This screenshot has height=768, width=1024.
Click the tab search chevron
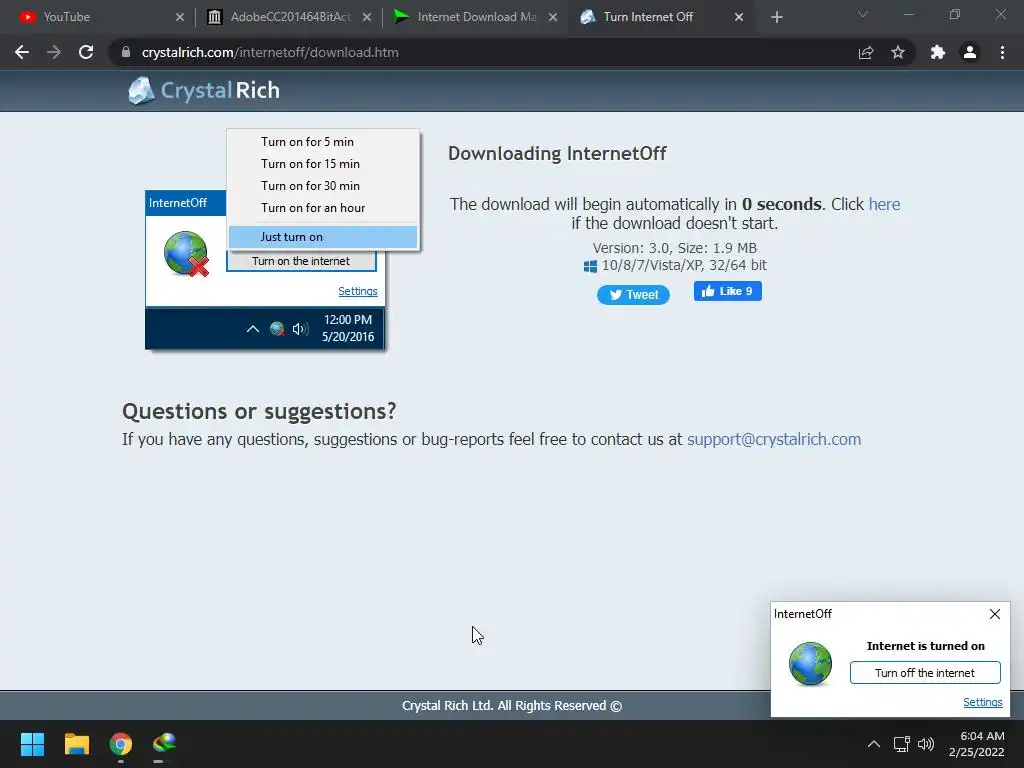coord(863,14)
